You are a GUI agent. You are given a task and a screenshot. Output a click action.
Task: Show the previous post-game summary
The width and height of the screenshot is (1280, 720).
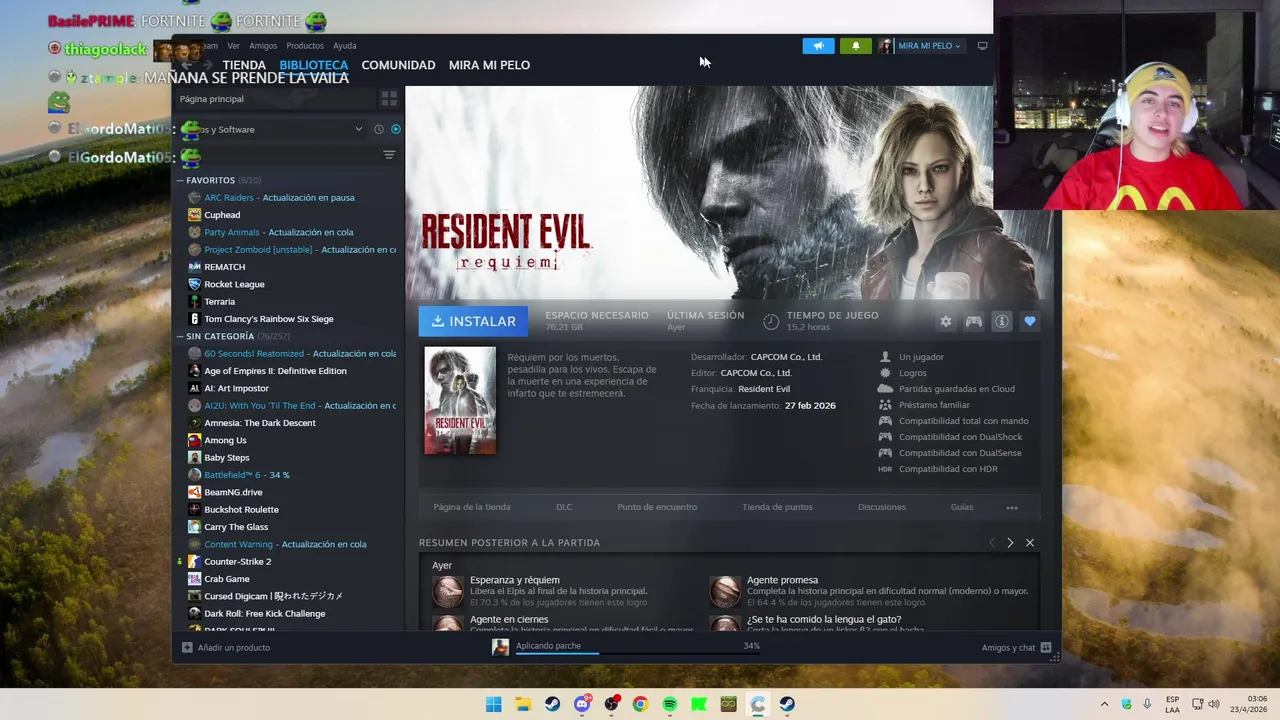pos(992,543)
